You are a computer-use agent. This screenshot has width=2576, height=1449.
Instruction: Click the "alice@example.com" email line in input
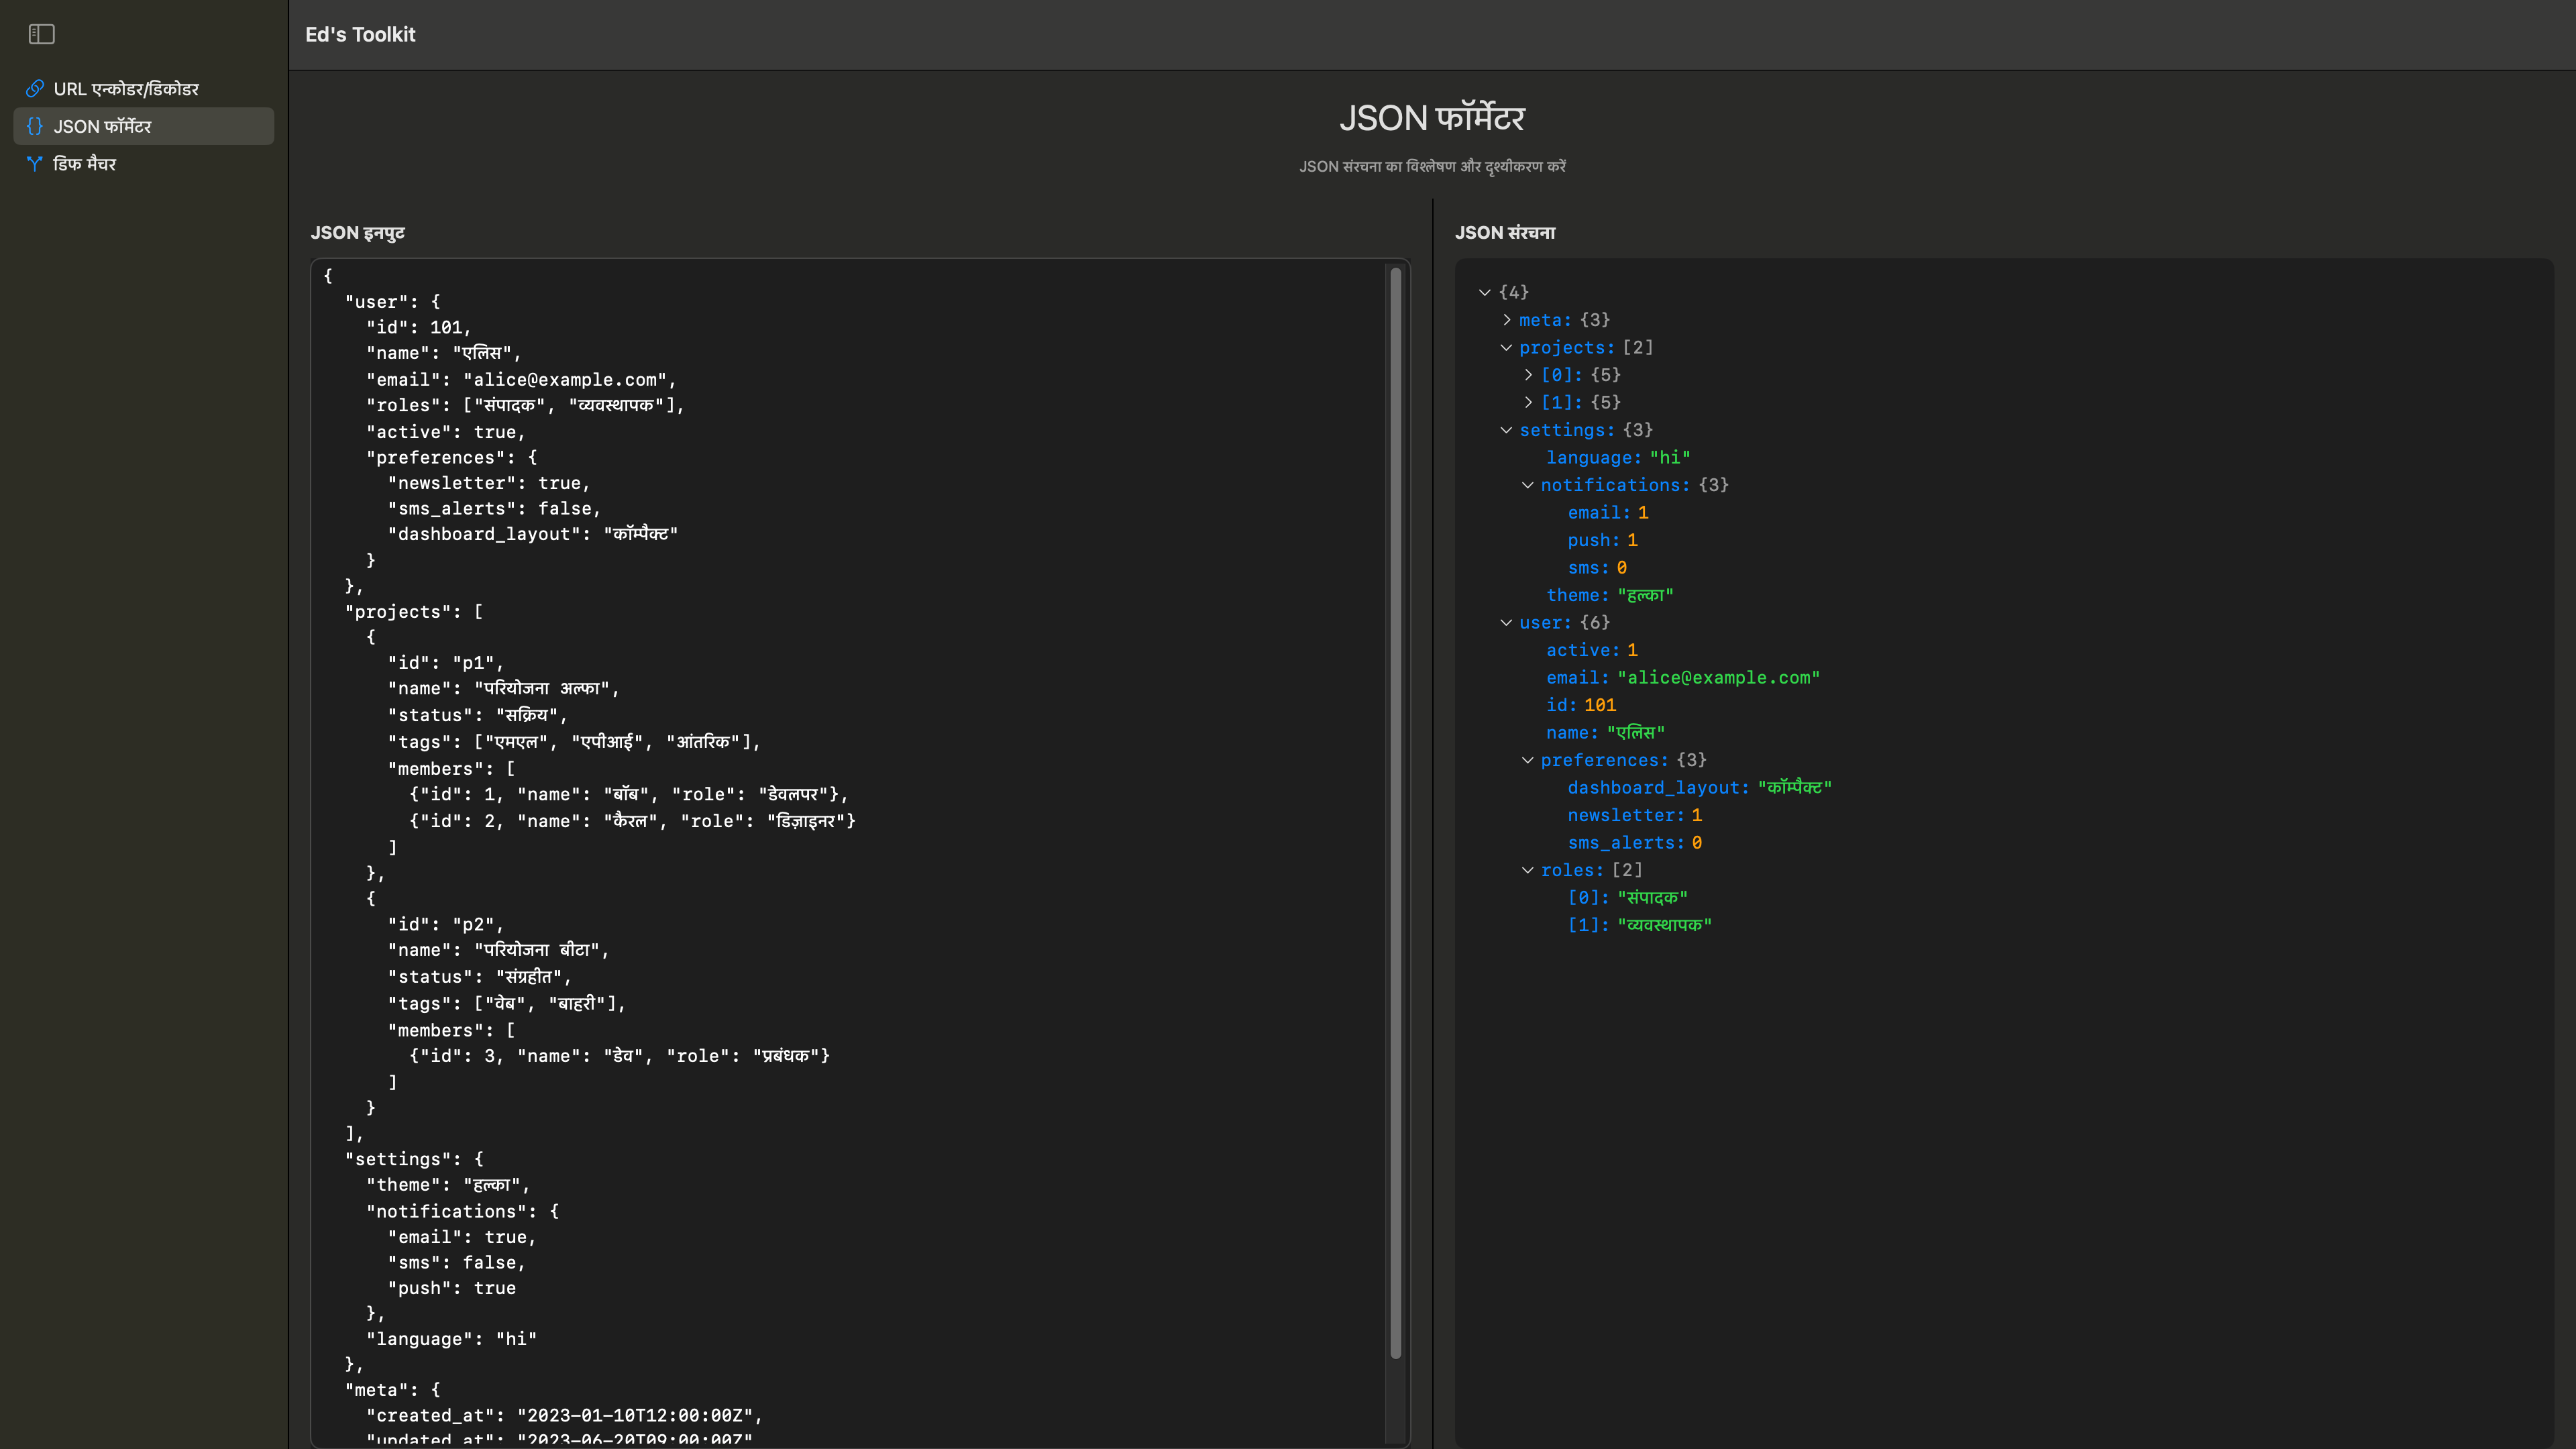point(522,379)
